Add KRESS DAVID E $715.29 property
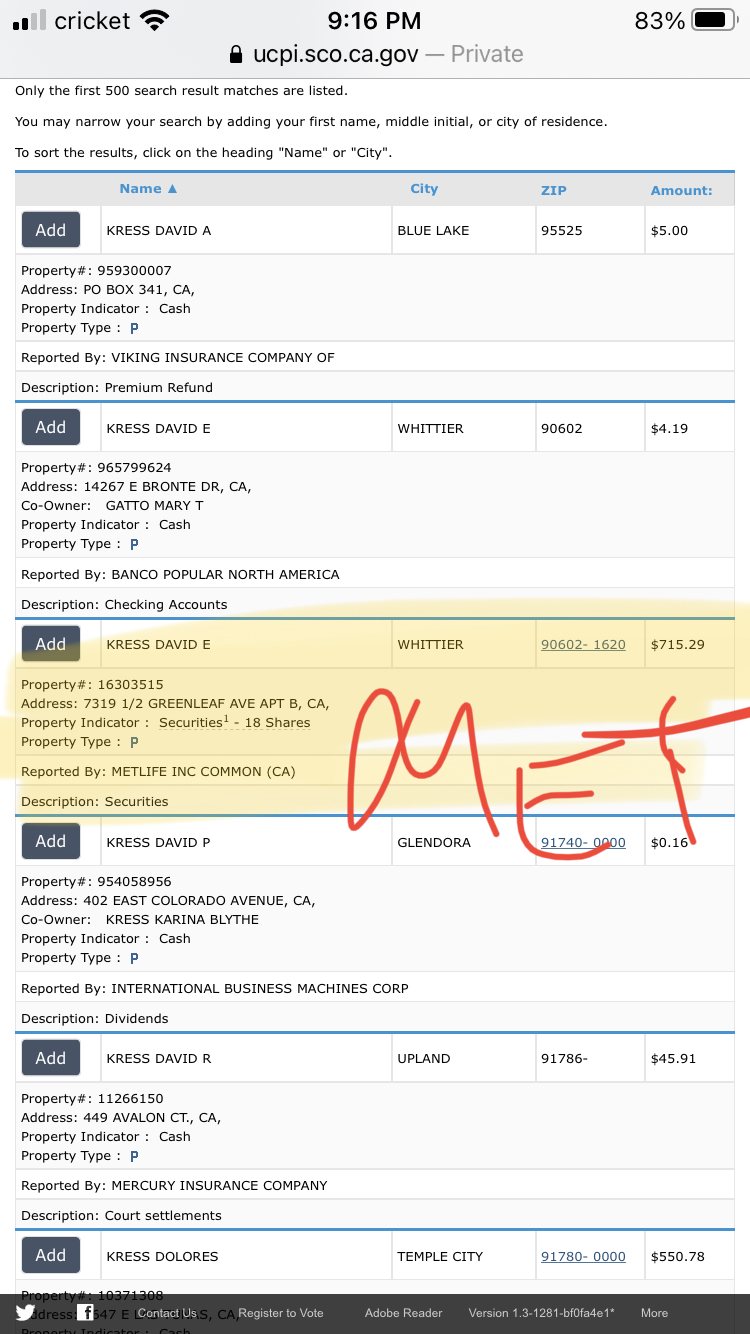The width and height of the screenshot is (750, 1334). (51, 644)
